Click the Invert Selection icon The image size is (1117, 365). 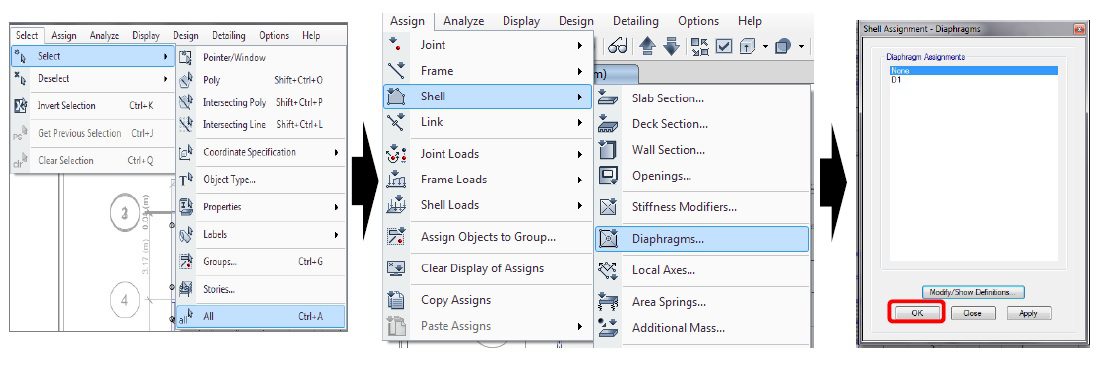pos(20,106)
